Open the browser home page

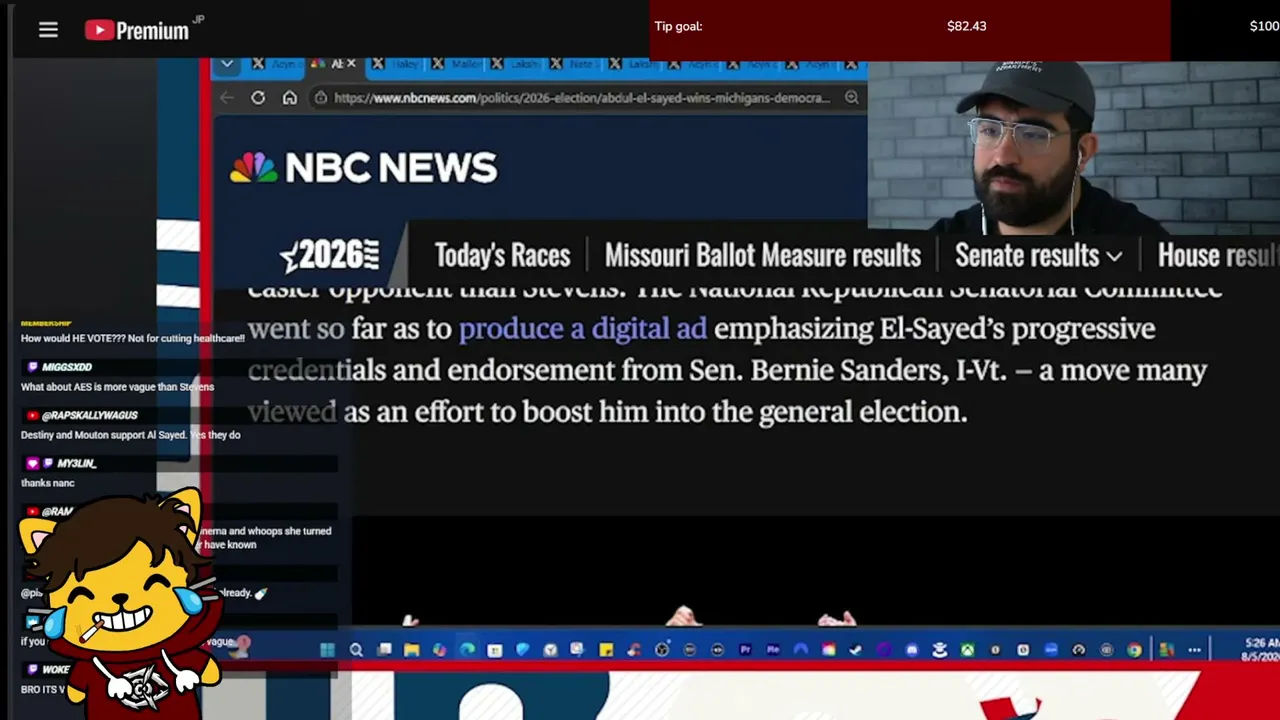click(x=290, y=98)
